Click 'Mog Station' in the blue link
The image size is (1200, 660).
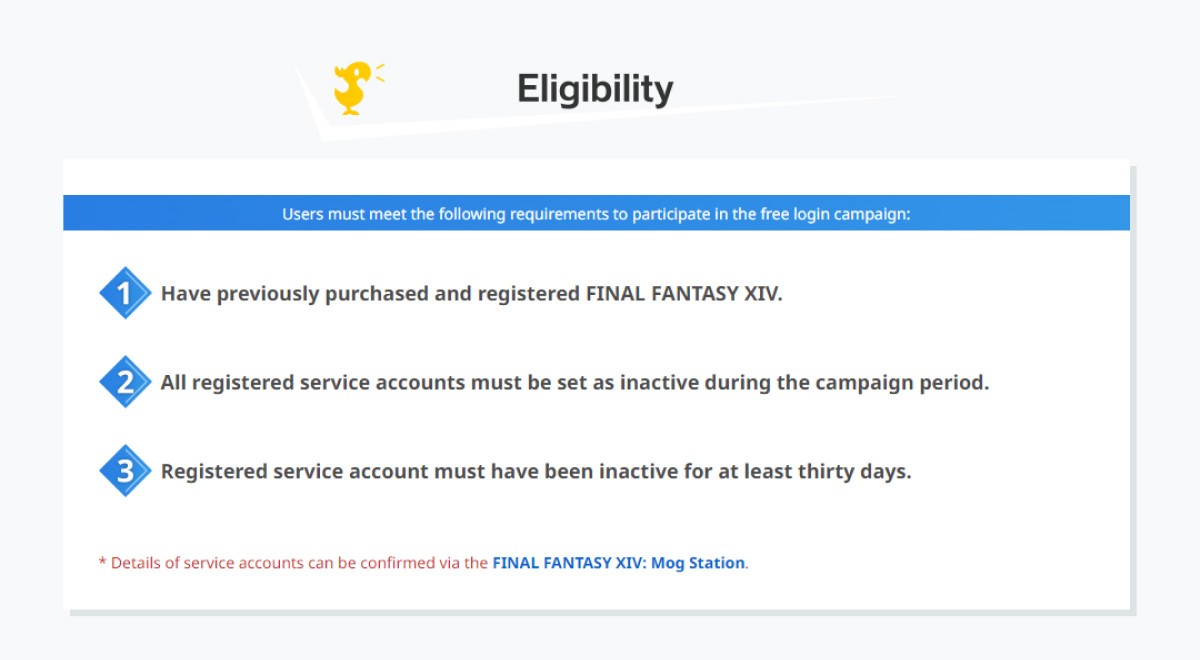point(698,563)
